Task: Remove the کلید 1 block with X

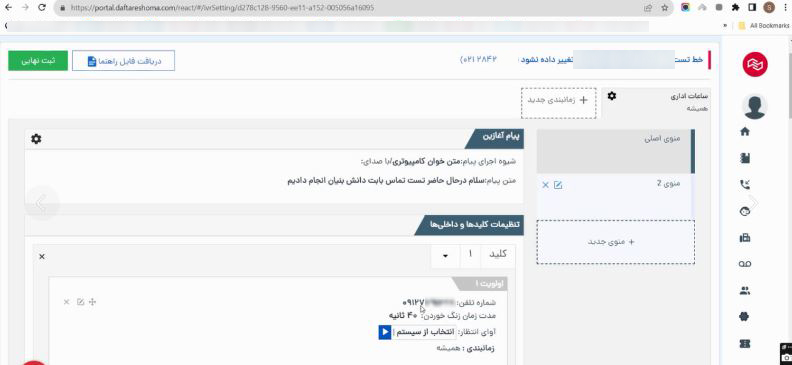Action: tap(42, 256)
